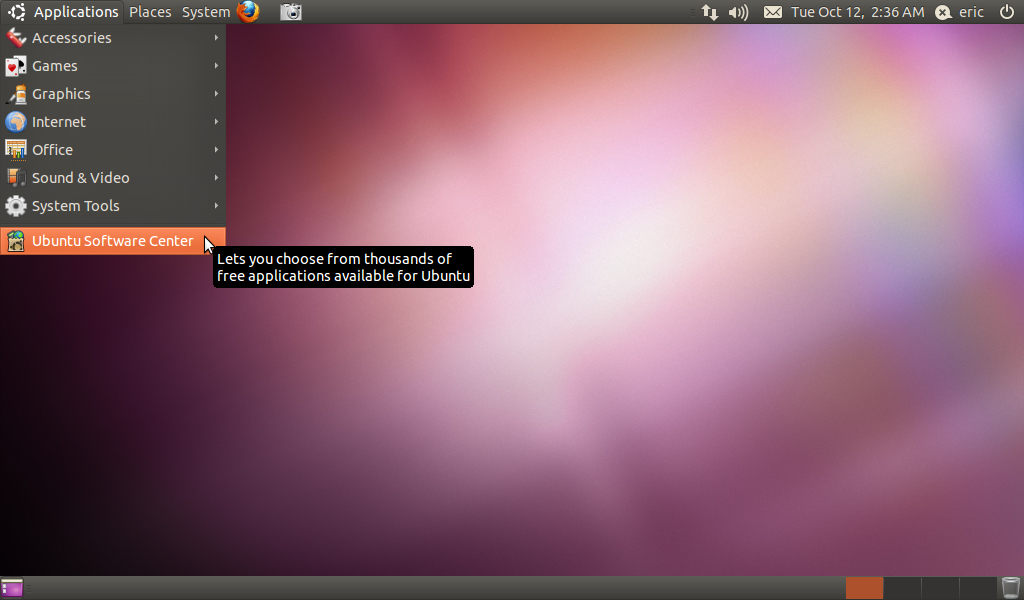This screenshot has width=1024, height=600.
Task: Expand the Accessories submenu arrow
Action: tap(216, 38)
